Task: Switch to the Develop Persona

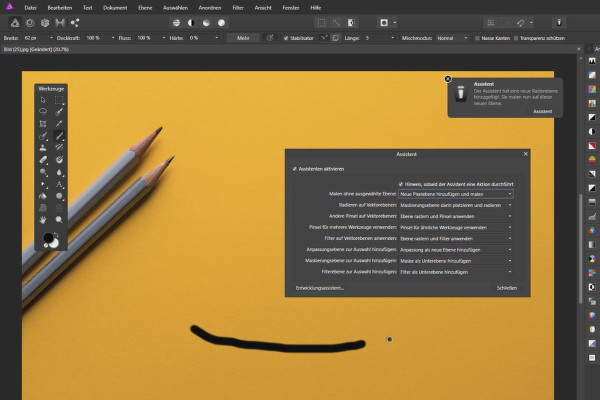Action: point(45,23)
